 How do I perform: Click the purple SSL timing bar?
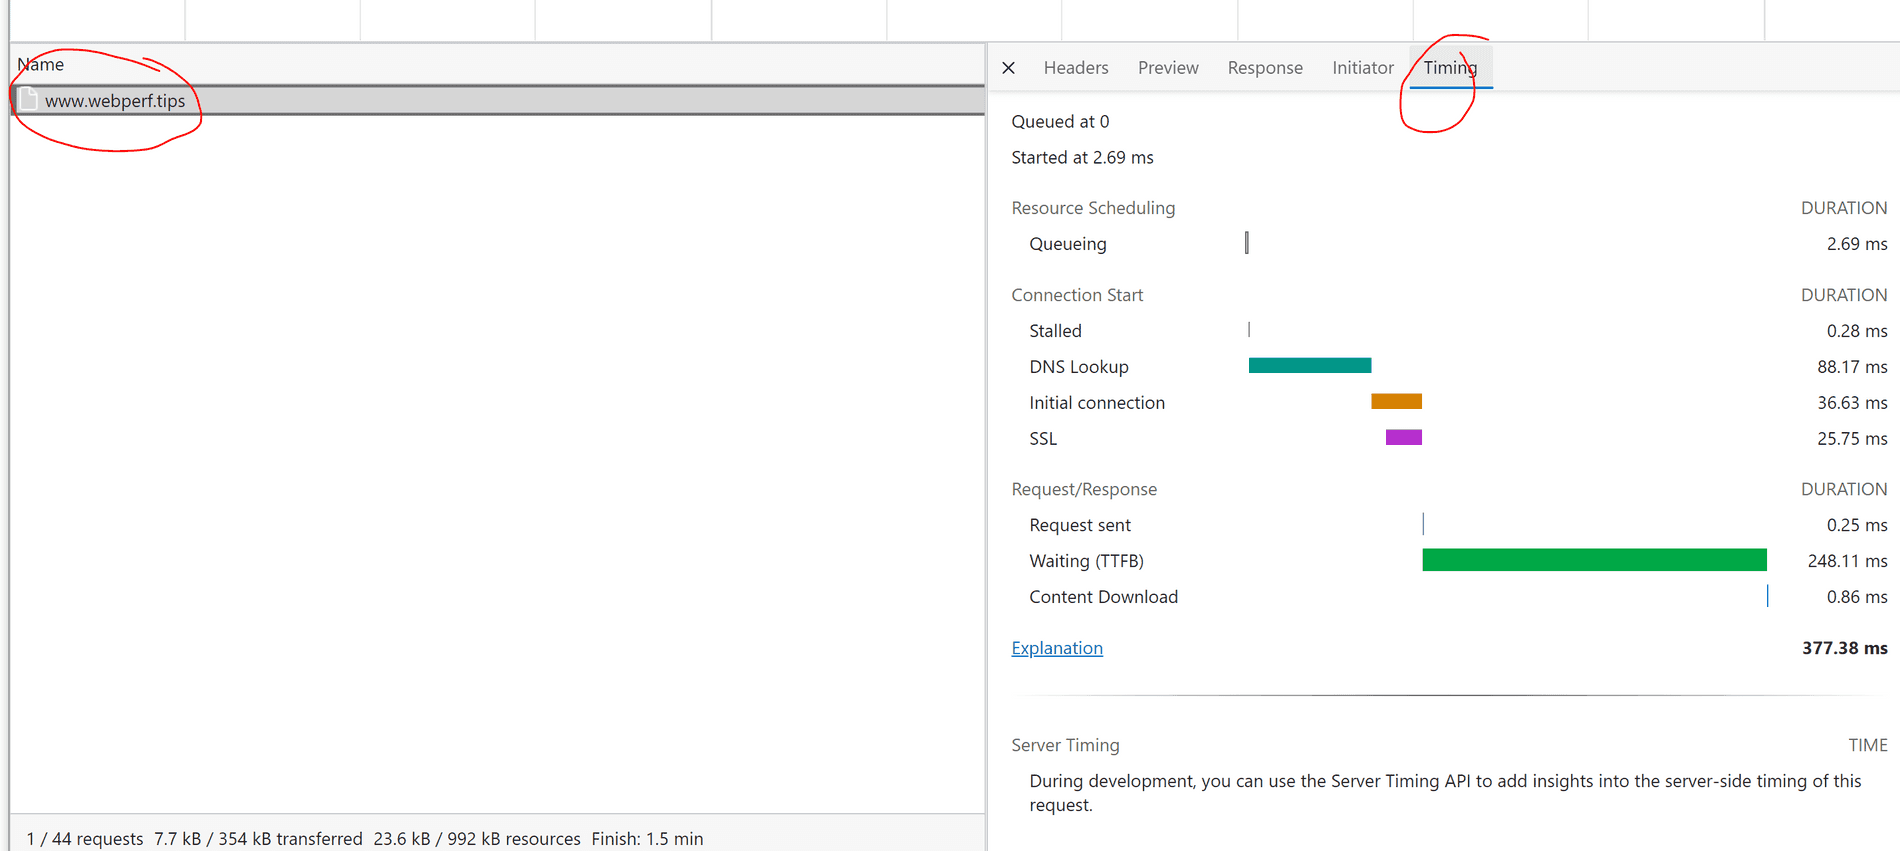[x=1403, y=438]
